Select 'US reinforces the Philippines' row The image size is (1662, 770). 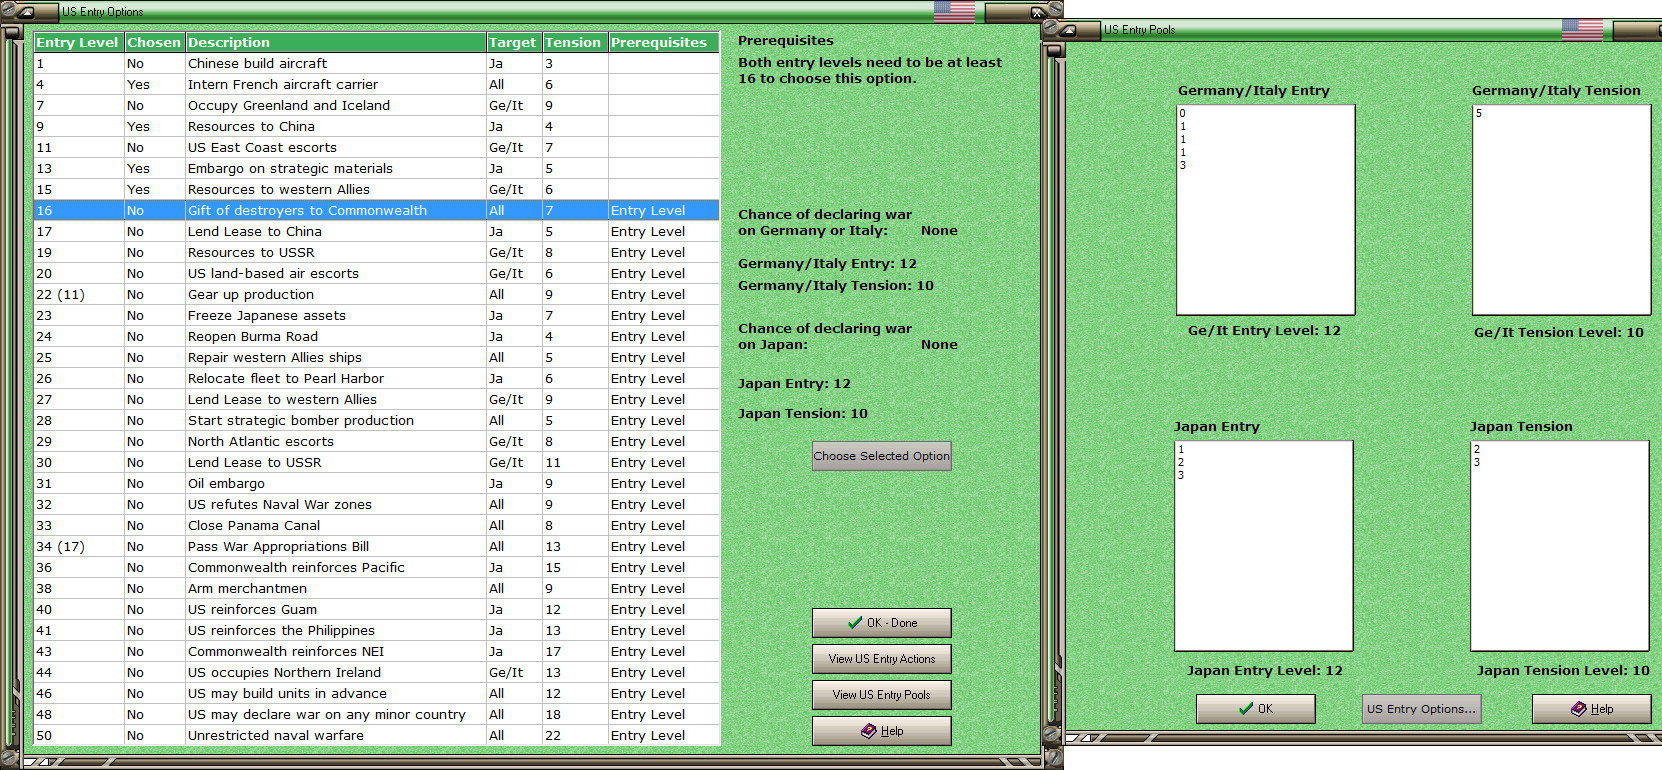(x=376, y=630)
